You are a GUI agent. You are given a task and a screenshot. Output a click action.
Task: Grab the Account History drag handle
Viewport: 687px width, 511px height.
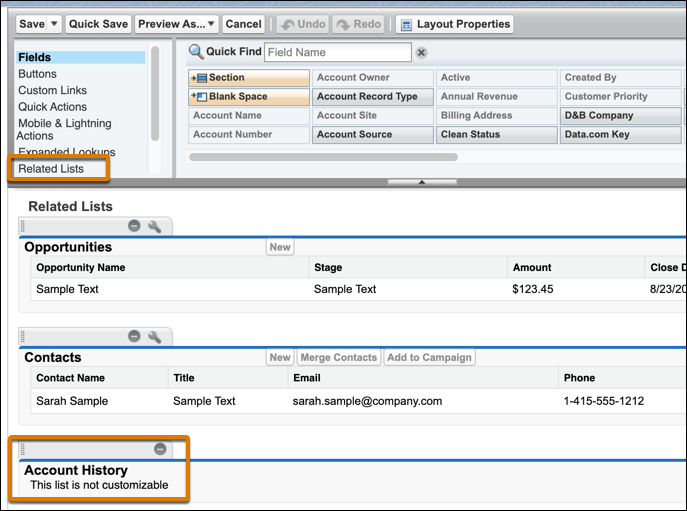pos(23,449)
